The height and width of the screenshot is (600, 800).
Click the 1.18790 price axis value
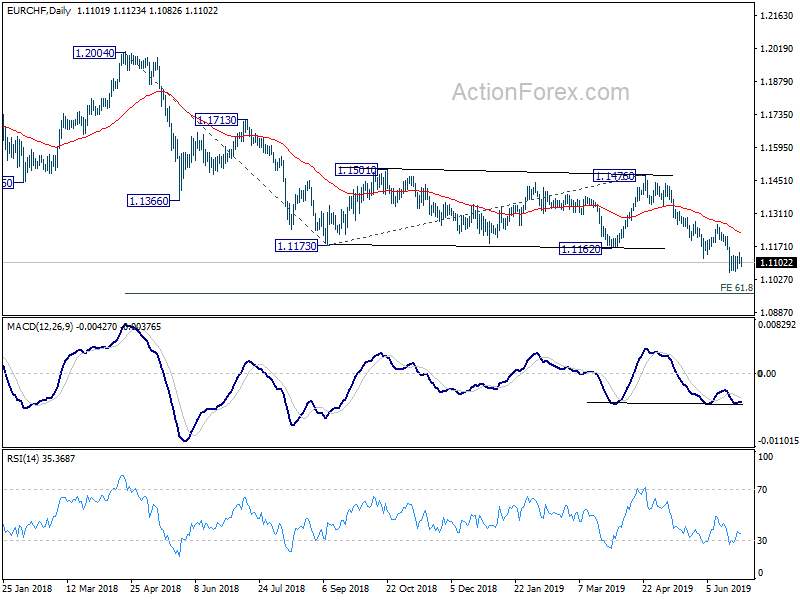(777, 82)
